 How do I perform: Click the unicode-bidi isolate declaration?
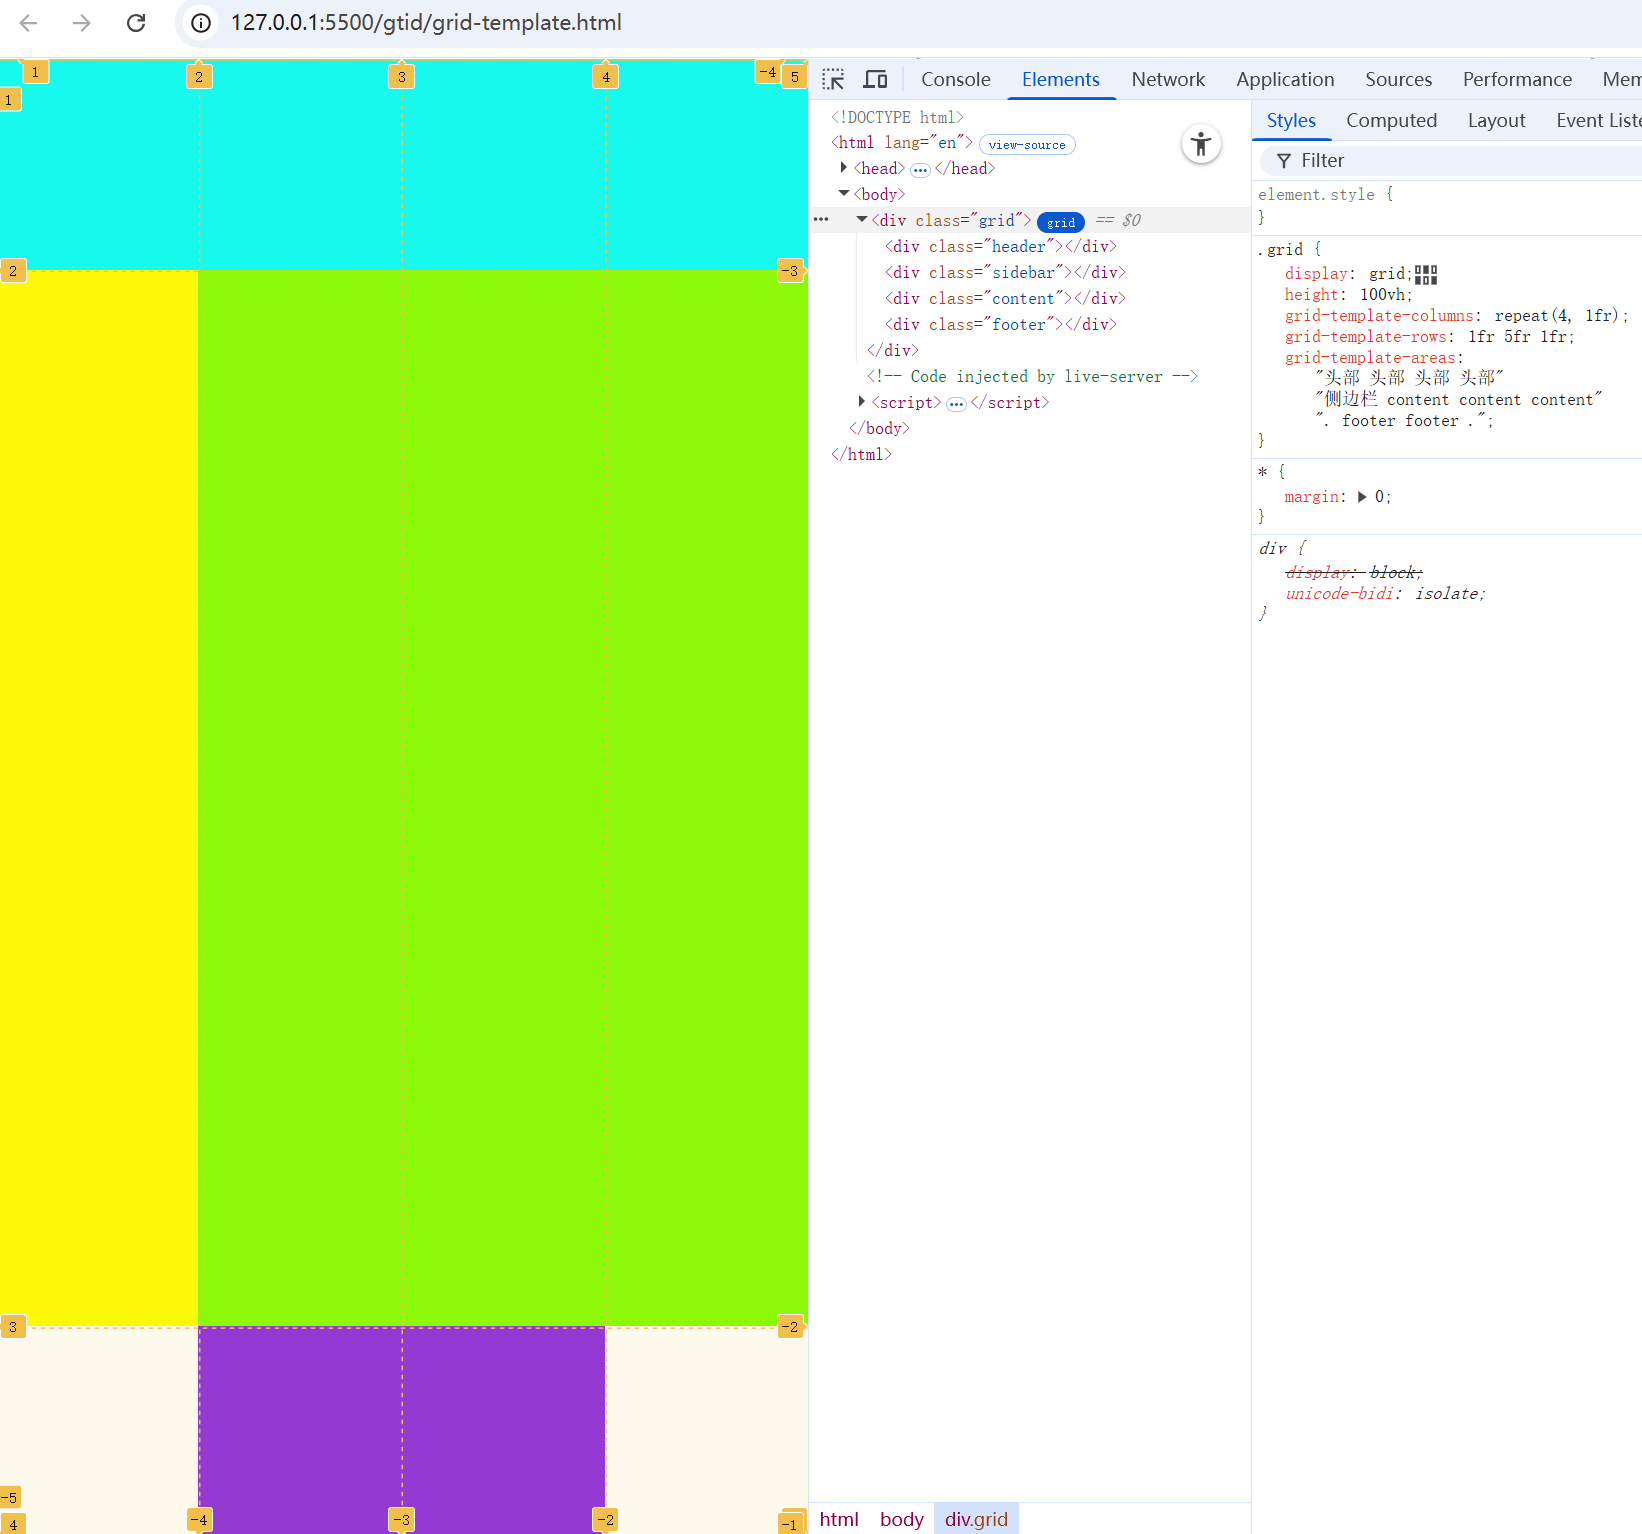(x=1384, y=594)
